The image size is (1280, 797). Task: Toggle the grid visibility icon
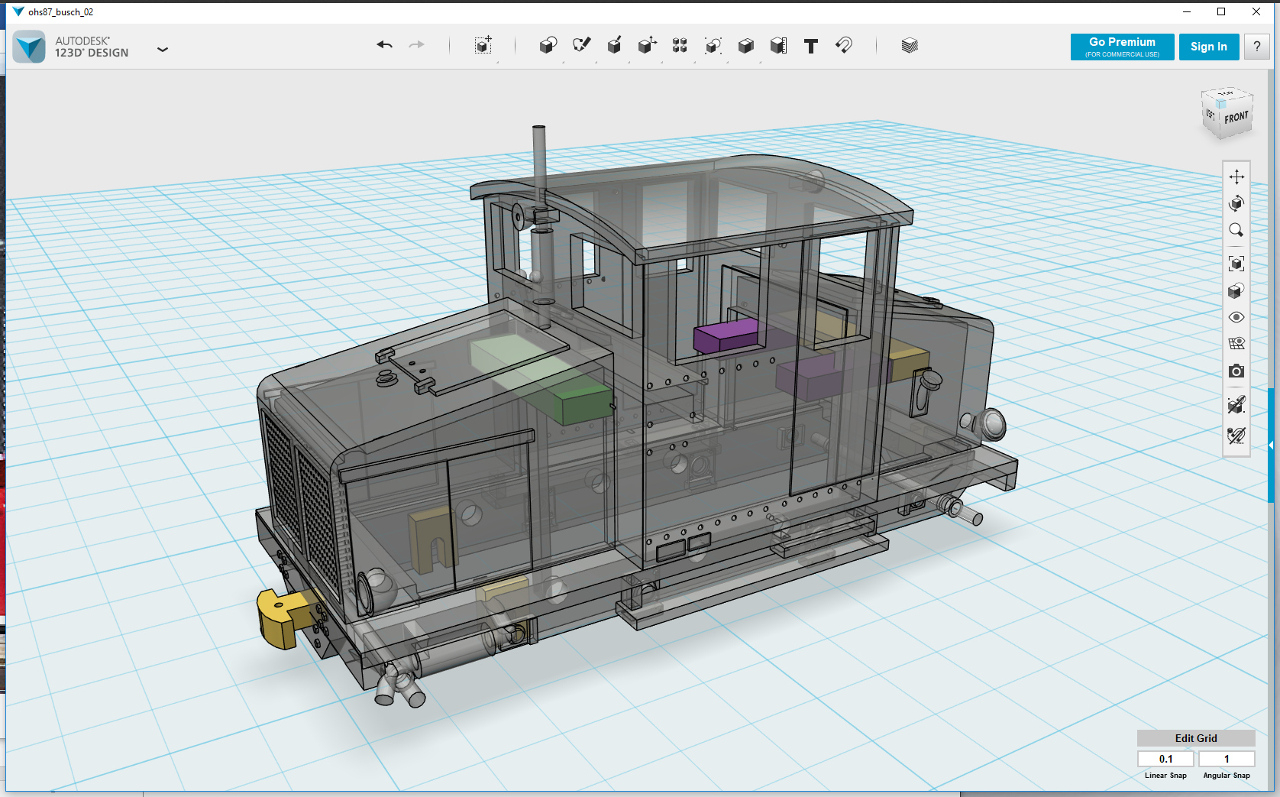pyautogui.click(x=1237, y=344)
